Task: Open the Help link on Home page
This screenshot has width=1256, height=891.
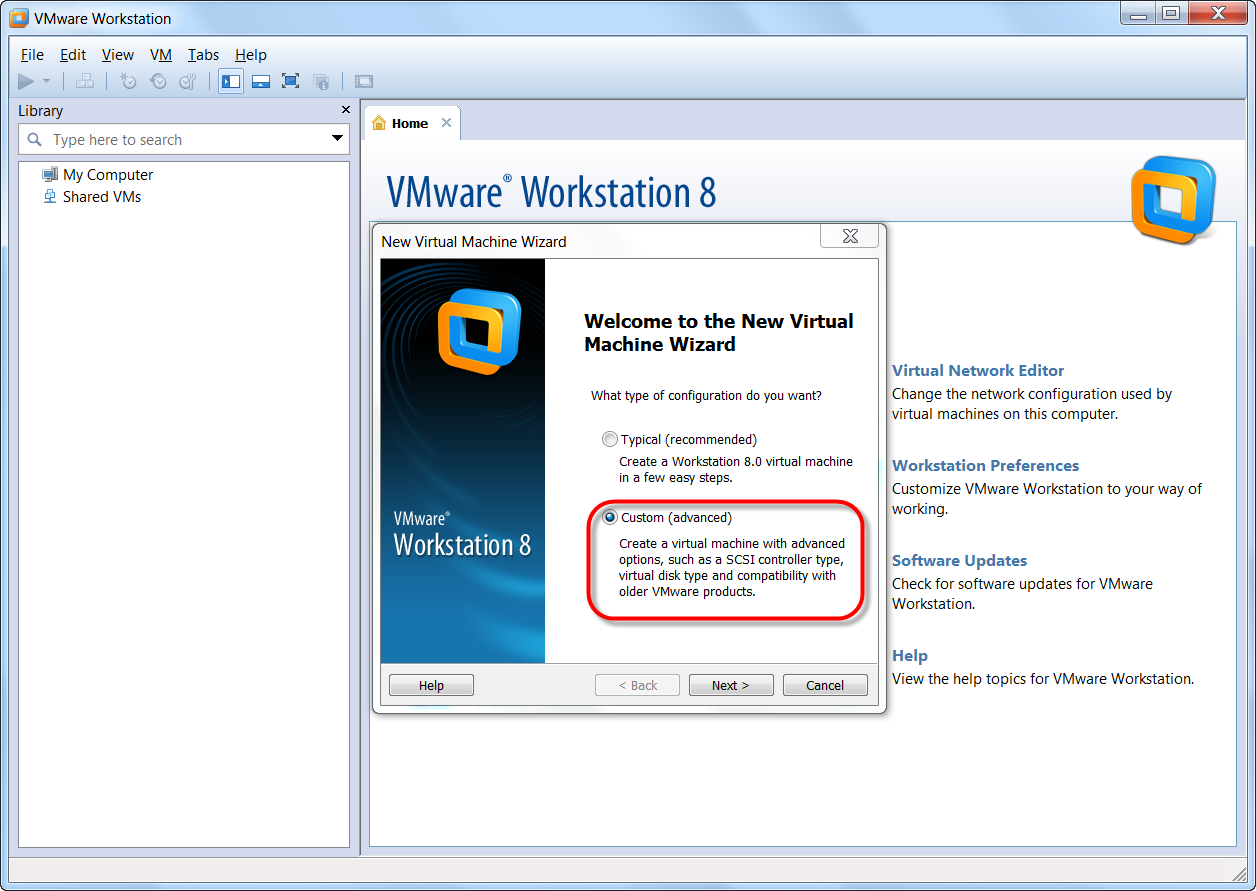Action: click(x=910, y=655)
